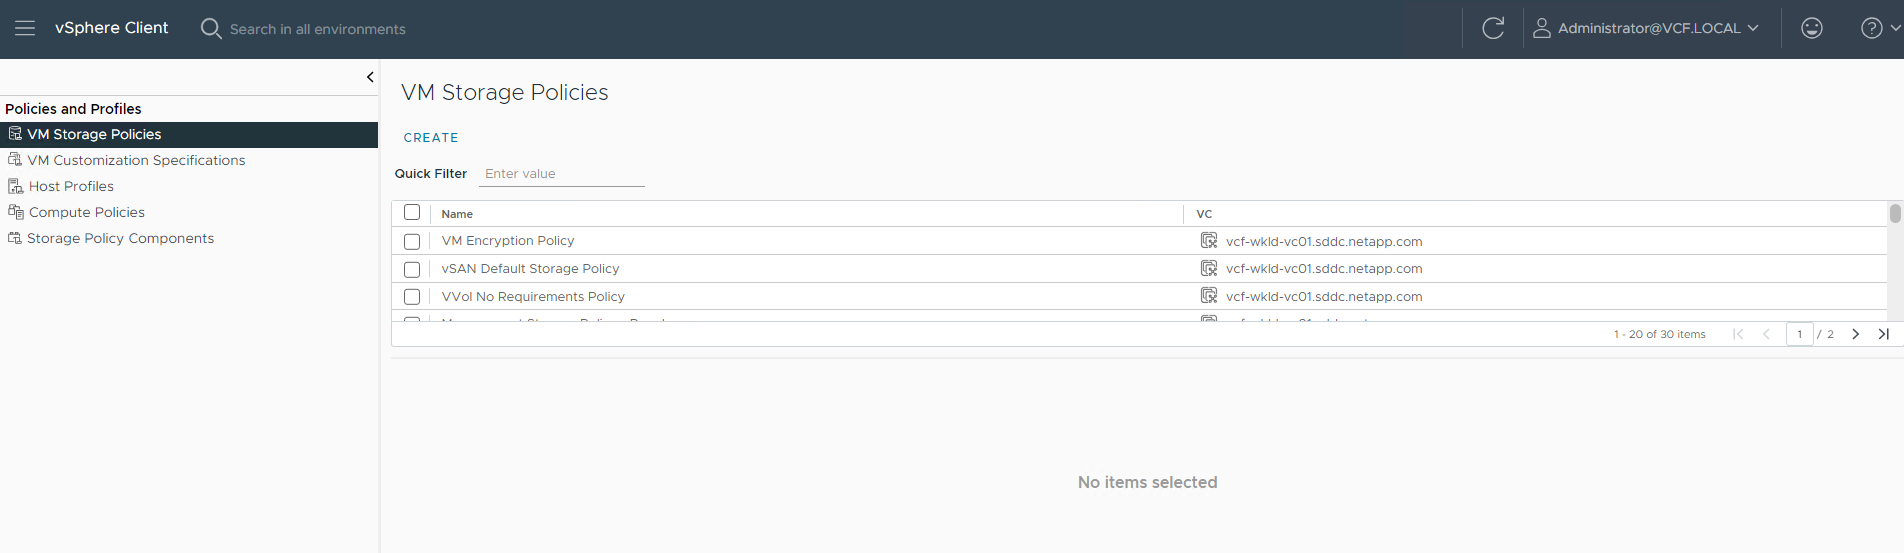Click the Host Profiles sidebar icon
1904x553 pixels.
point(15,186)
